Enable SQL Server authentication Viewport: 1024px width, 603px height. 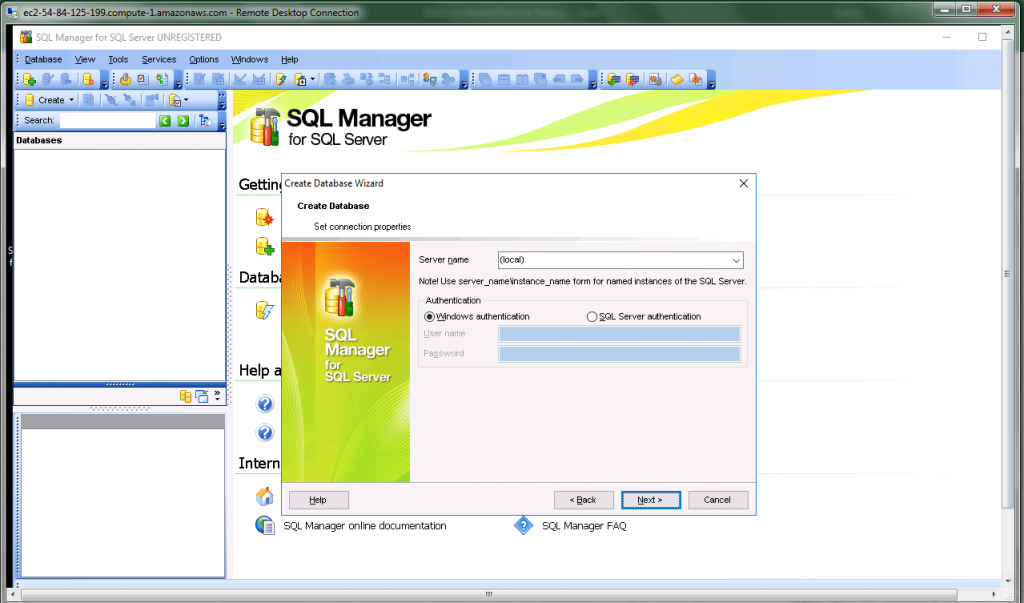[x=590, y=316]
